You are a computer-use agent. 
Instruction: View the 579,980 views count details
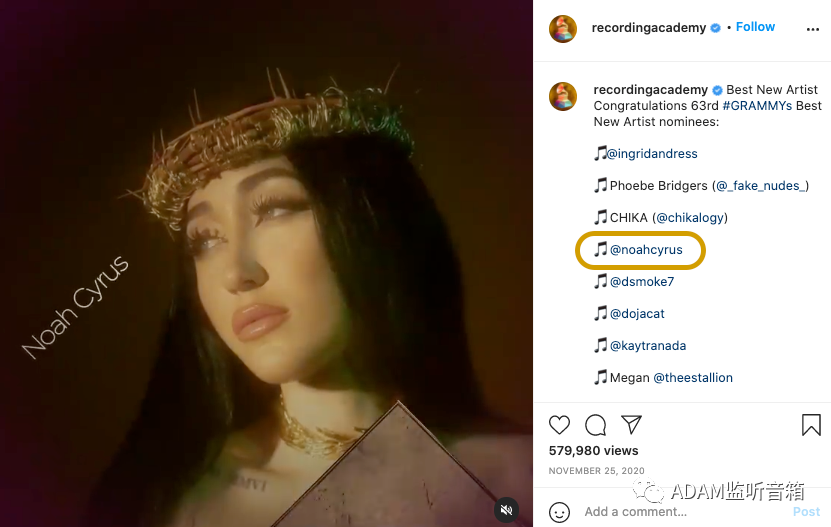coord(594,451)
